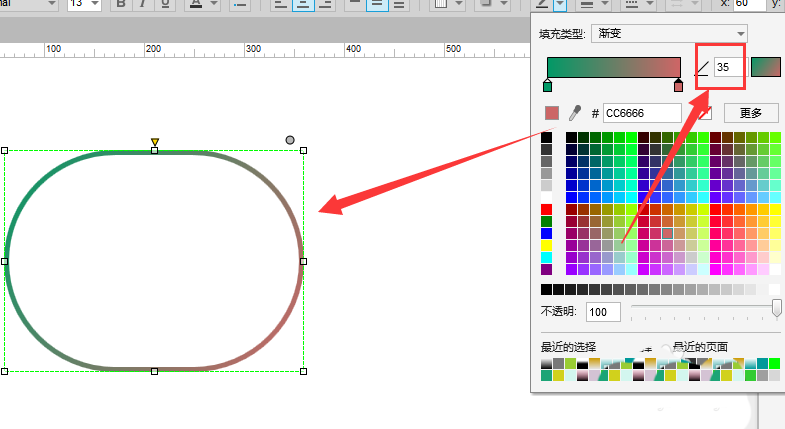
Task: Pick the teal recent selection swatch
Action: click(x=762, y=364)
